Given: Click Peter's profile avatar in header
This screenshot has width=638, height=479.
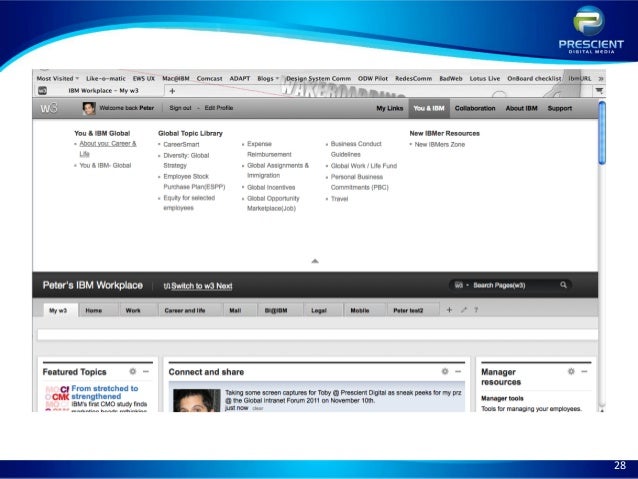Looking at the screenshot, I should (89, 108).
